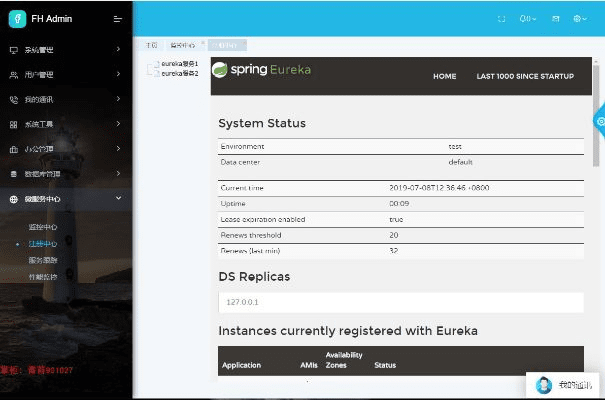
Task: Open the mail message icon
Action: click(x=555, y=18)
